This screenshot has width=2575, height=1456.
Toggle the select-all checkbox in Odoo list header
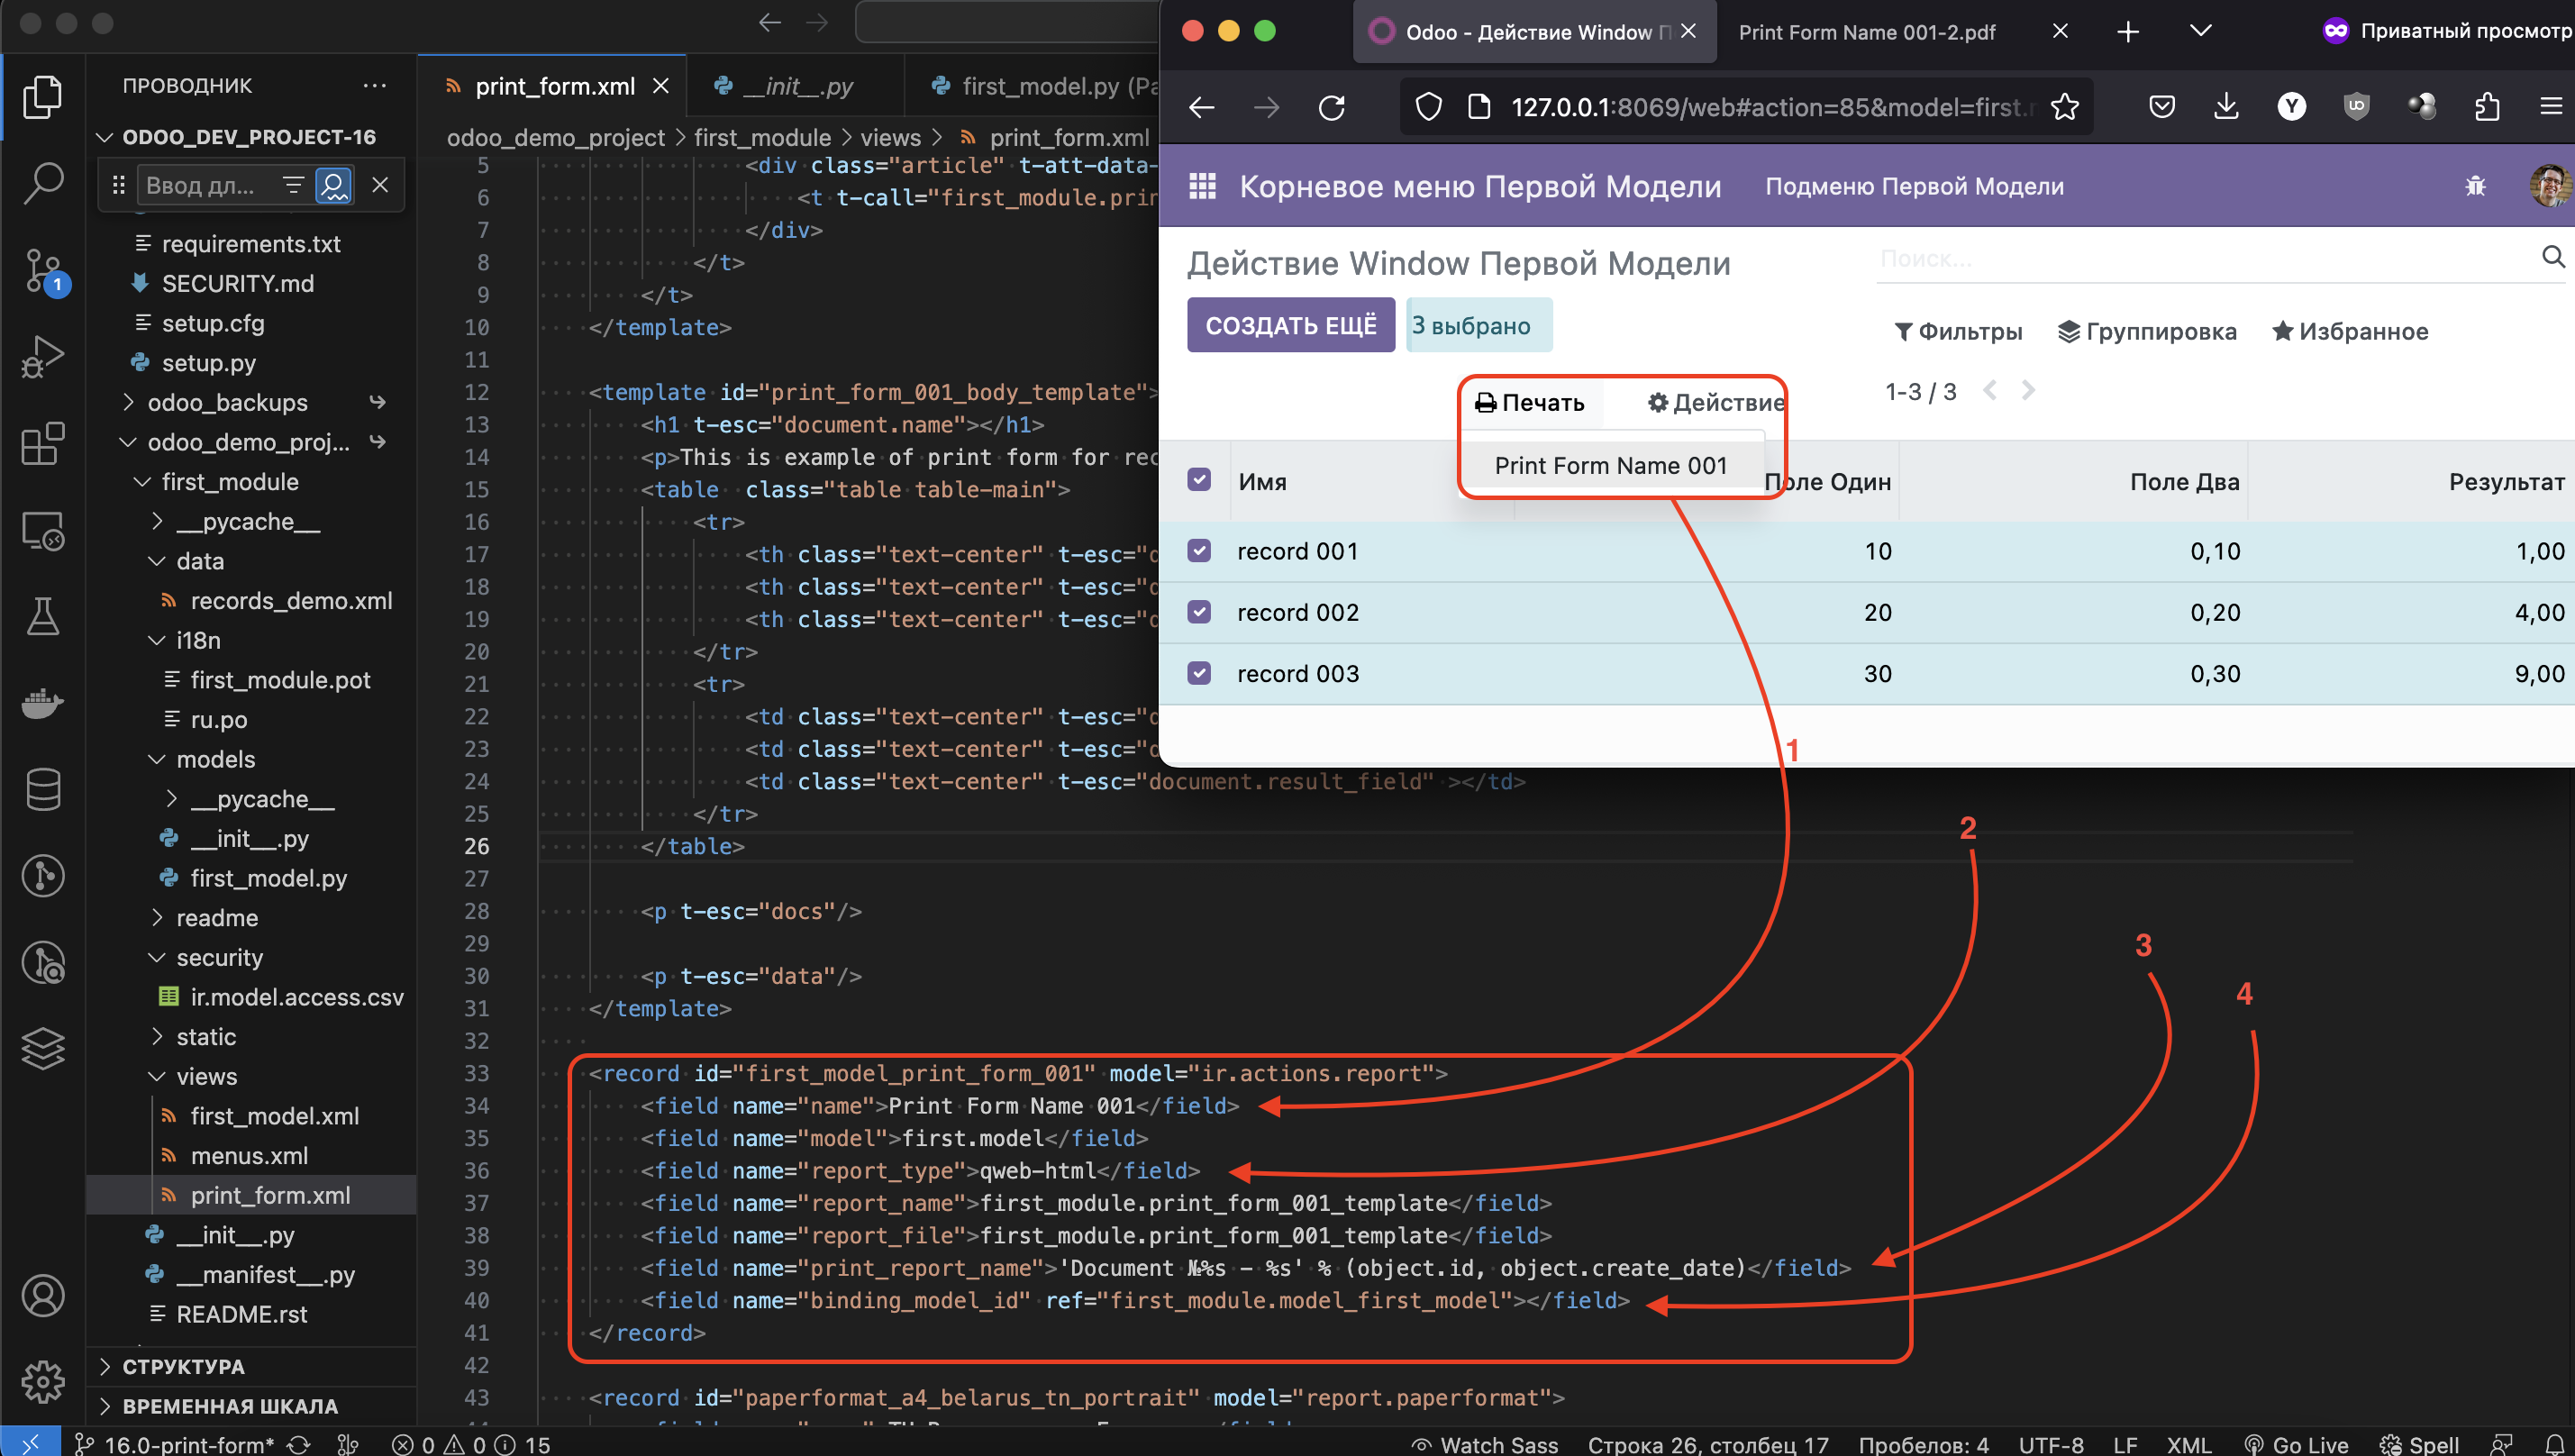(x=1199, y=480)
